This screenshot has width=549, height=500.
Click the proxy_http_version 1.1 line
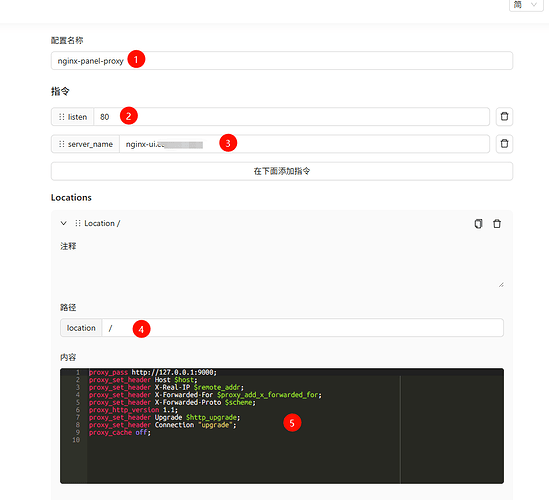click(x=133, y=410)
